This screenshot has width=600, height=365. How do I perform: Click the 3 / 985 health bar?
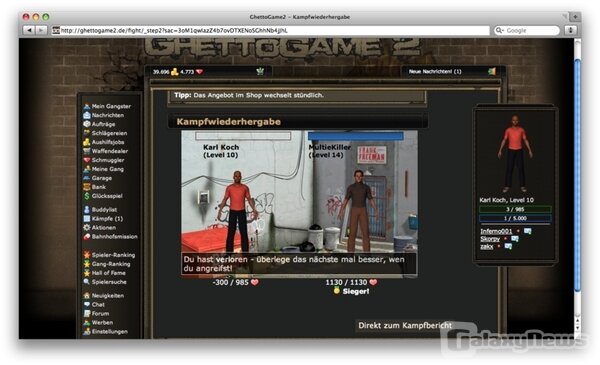coord(515,209)
